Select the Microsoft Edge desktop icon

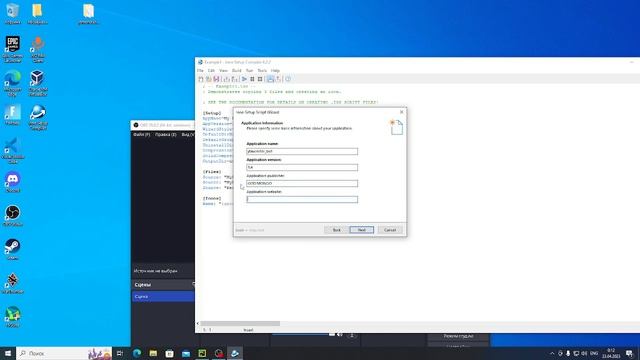tap(13, 83)
